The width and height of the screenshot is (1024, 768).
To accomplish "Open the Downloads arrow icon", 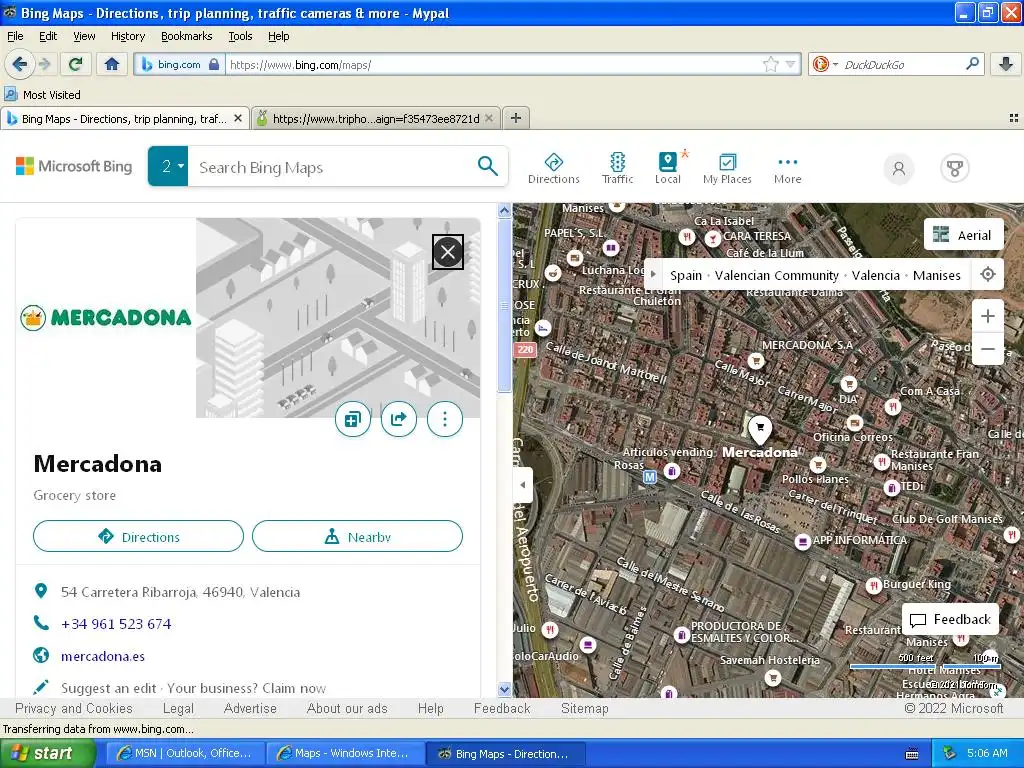I will [x=1006, y=64].
